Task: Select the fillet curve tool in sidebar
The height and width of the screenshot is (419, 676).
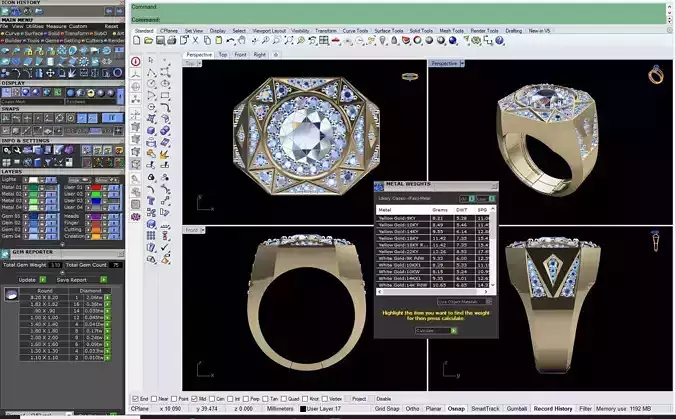Action: tap(165, 107)
